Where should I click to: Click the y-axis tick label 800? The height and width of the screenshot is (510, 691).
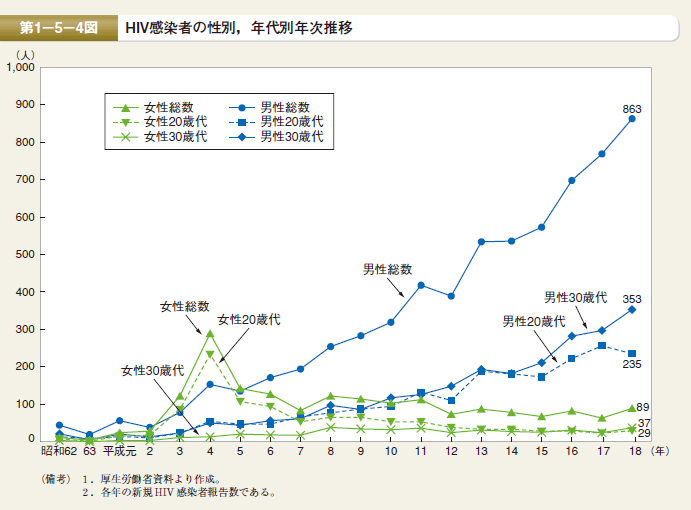(x=25, y=142)
